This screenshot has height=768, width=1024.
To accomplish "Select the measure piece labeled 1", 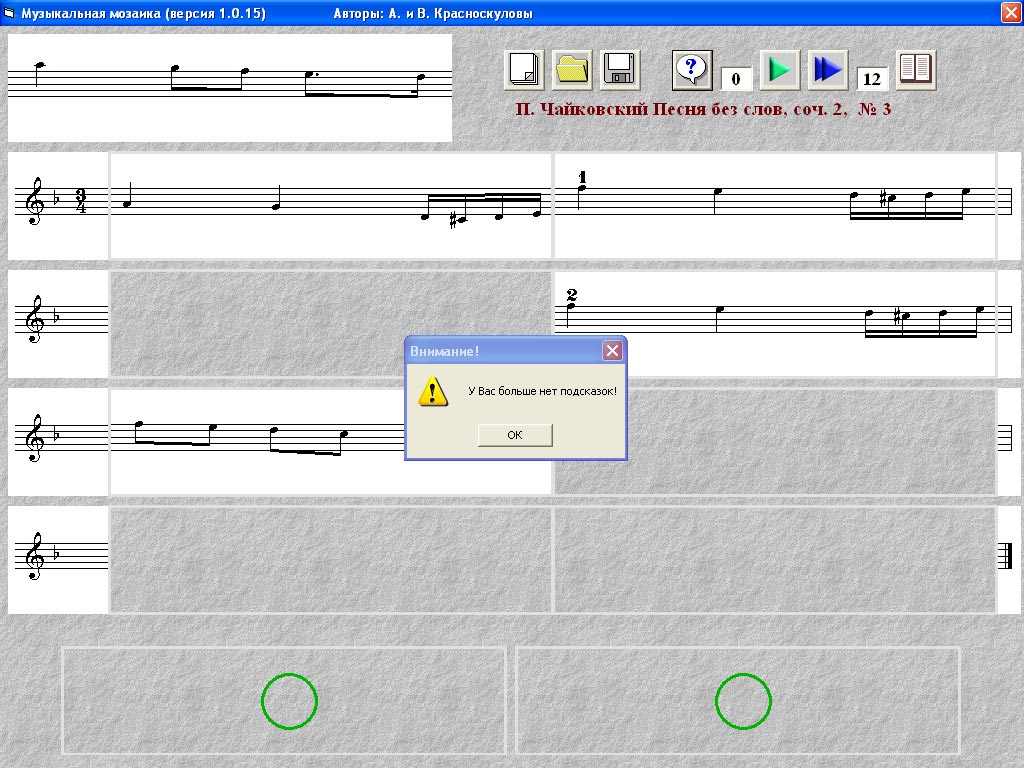I will [775, 206].
